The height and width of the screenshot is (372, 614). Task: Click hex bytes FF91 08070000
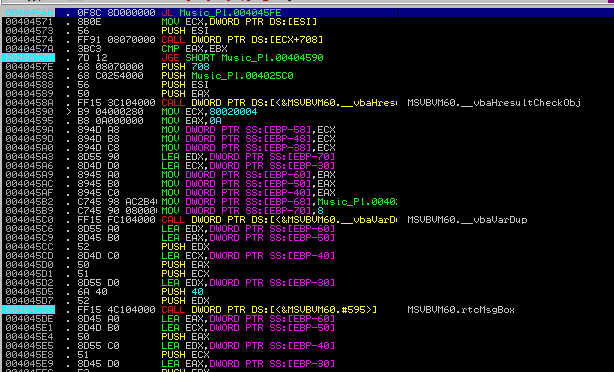point(116,40)
